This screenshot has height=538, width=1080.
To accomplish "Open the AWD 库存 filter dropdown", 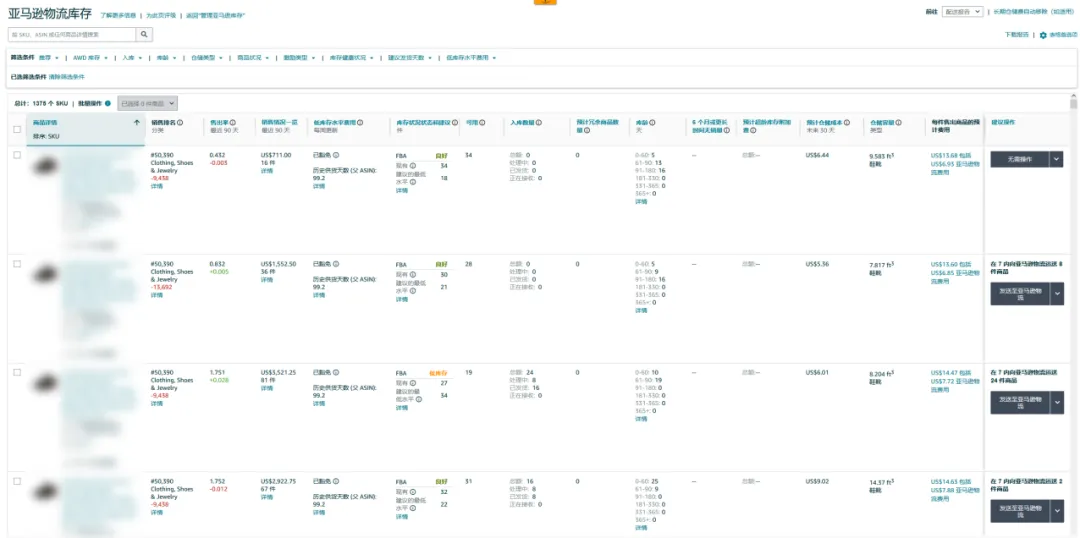I will (x=94, y=57).
